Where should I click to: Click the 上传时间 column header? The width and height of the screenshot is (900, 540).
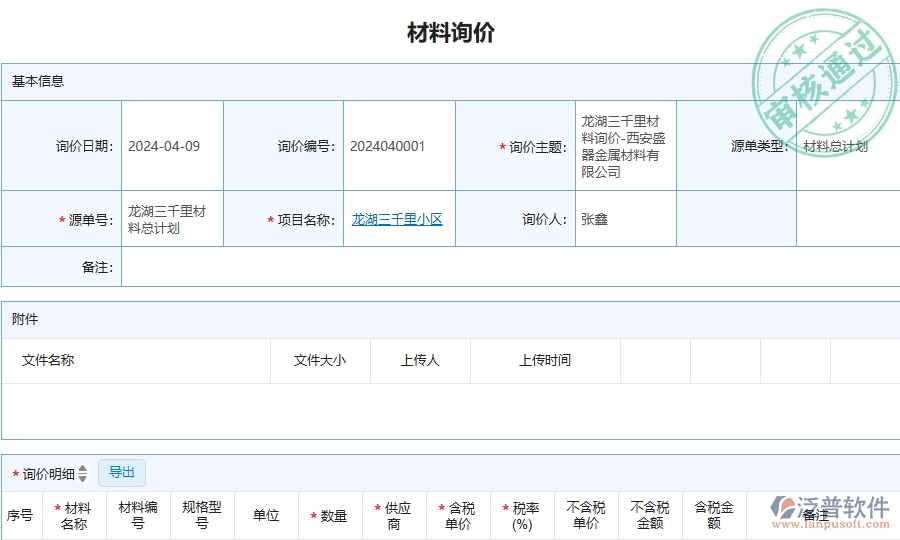tap(545, 360)
